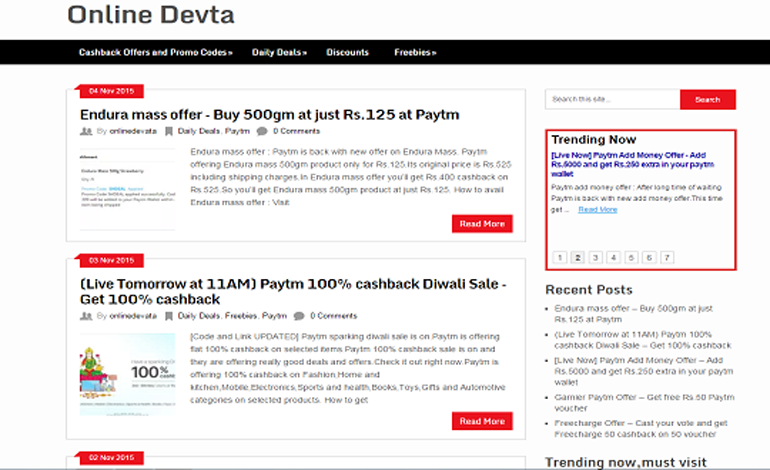Click comment bubble icon on Diwali post
The width and height of the screenshot is (770, 470).
coord(299,316)
